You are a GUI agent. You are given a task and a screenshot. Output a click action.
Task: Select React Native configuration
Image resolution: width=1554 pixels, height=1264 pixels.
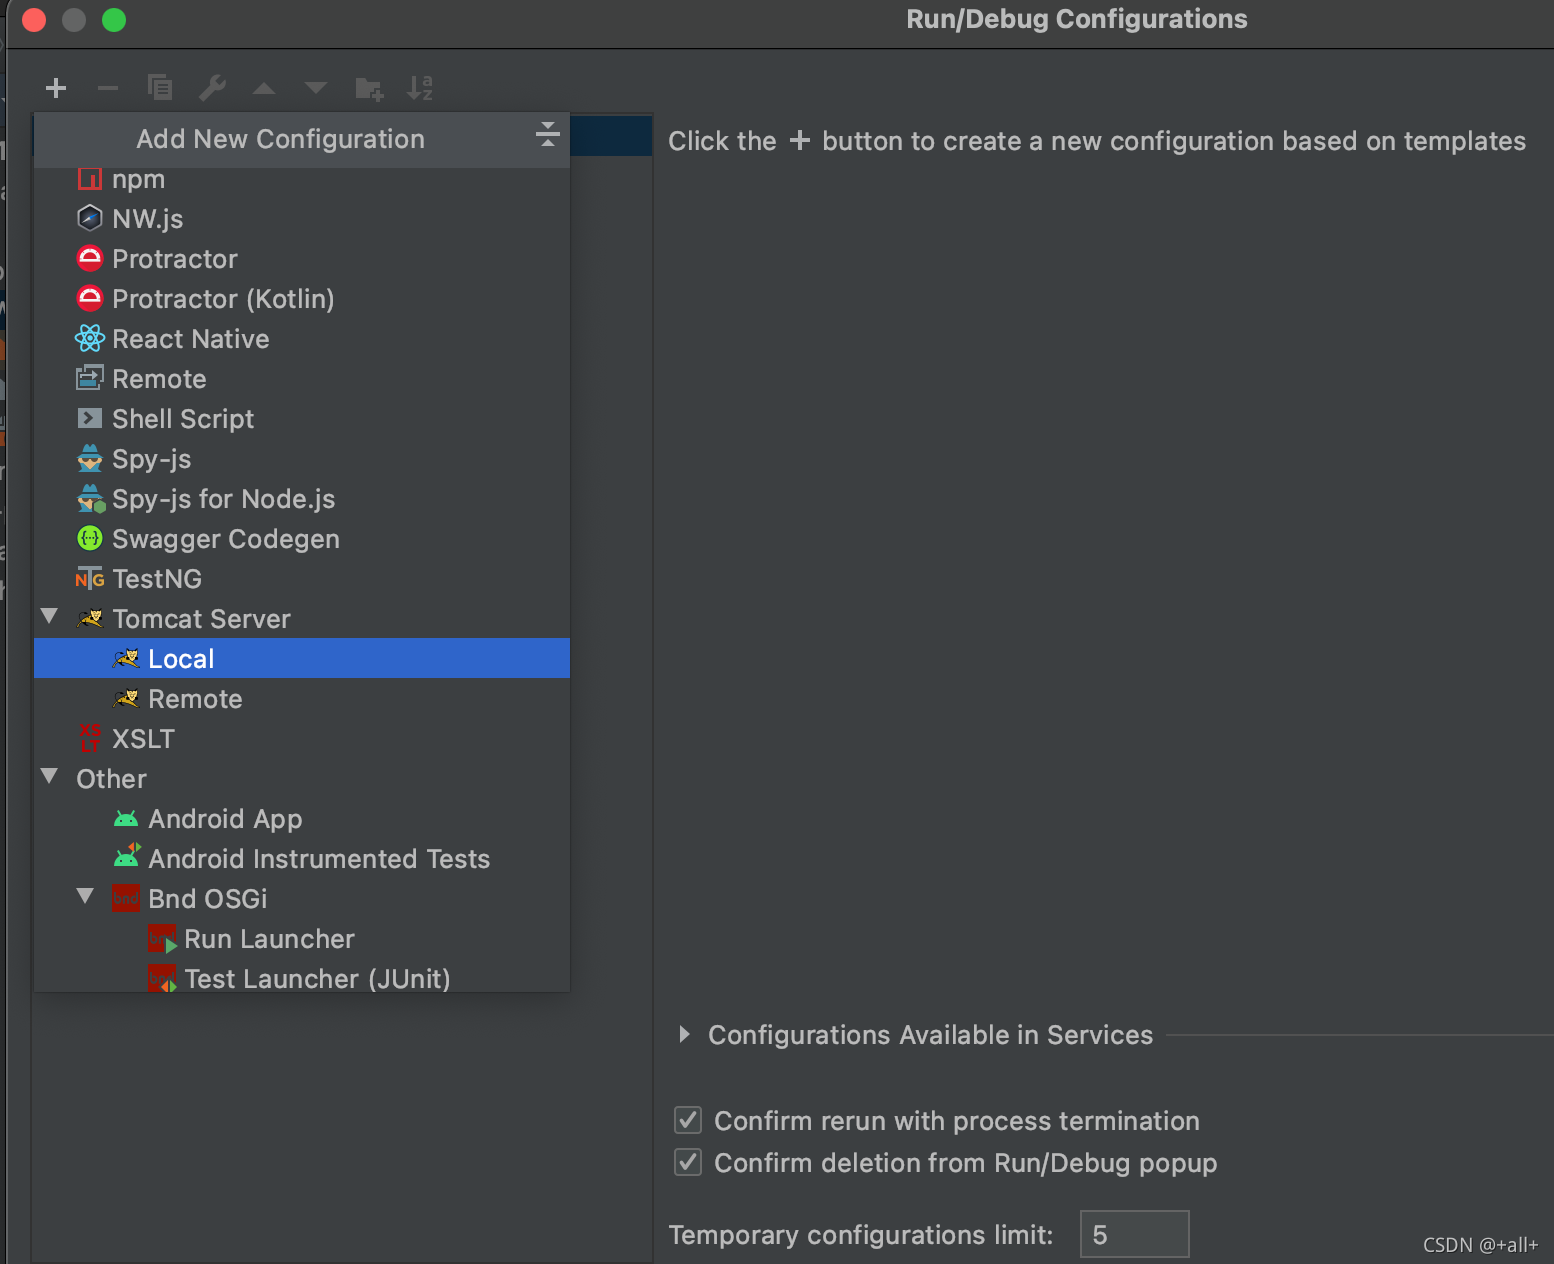[302, 338]
